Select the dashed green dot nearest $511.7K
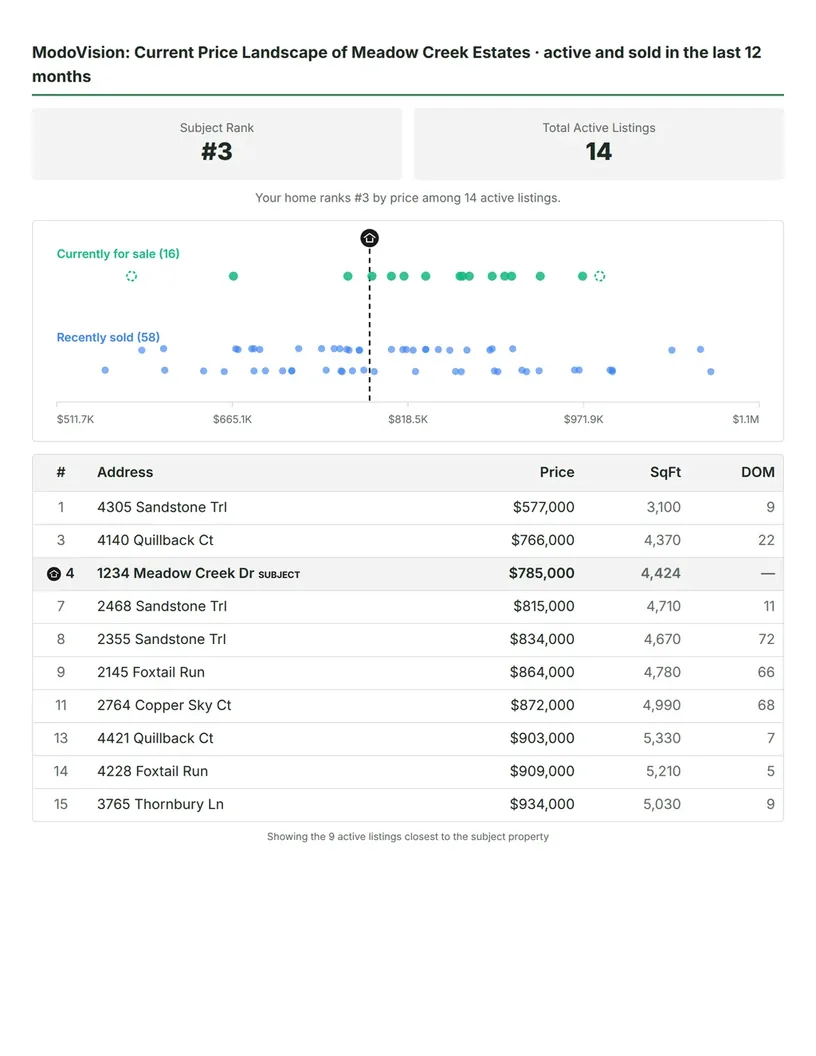This screenshot has height=1056, width=816. coord(131,276)
